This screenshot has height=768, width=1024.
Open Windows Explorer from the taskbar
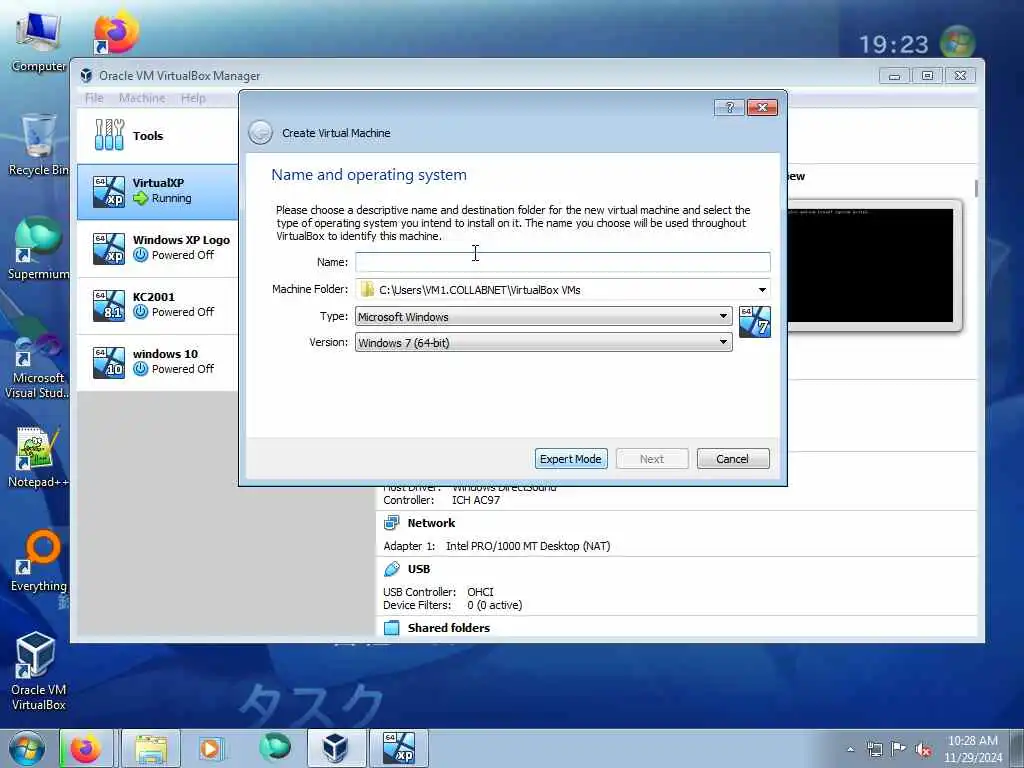click(151, 748)
